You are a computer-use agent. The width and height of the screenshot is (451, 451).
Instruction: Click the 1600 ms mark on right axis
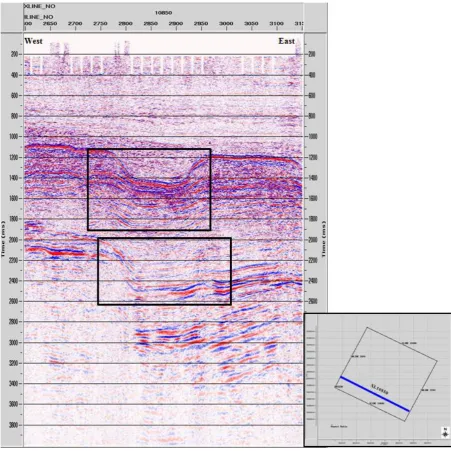[312, 198]
